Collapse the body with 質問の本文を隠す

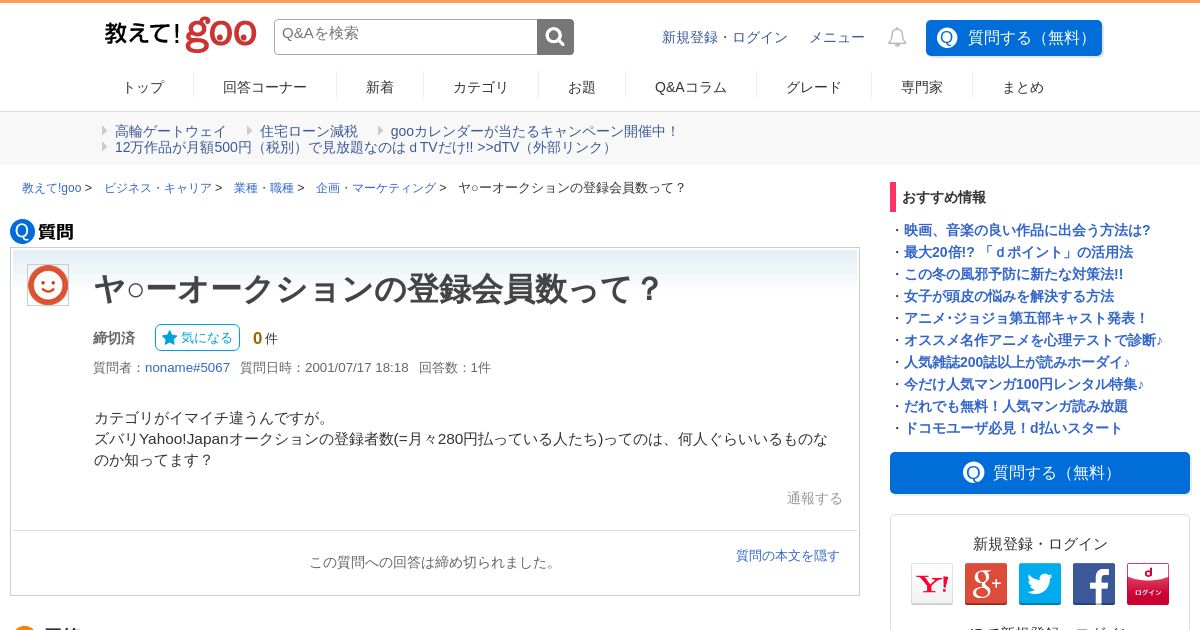tap(788, 555)
